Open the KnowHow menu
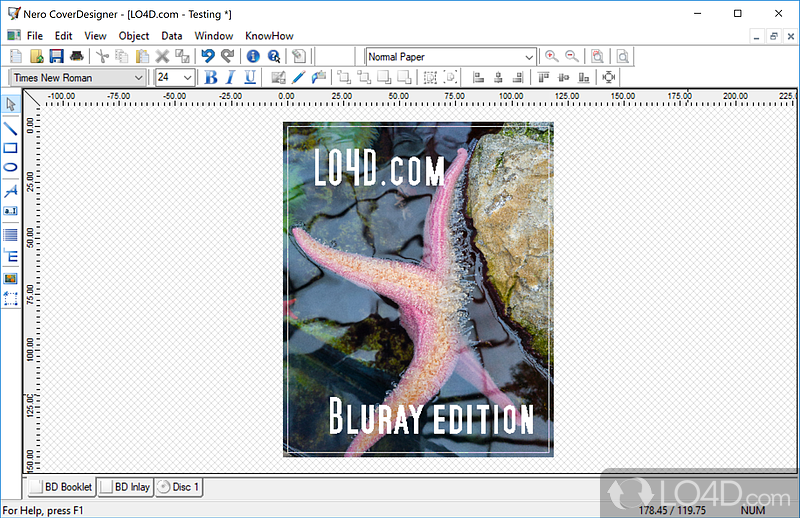The image size is (800, 518). tap(269, 36)
